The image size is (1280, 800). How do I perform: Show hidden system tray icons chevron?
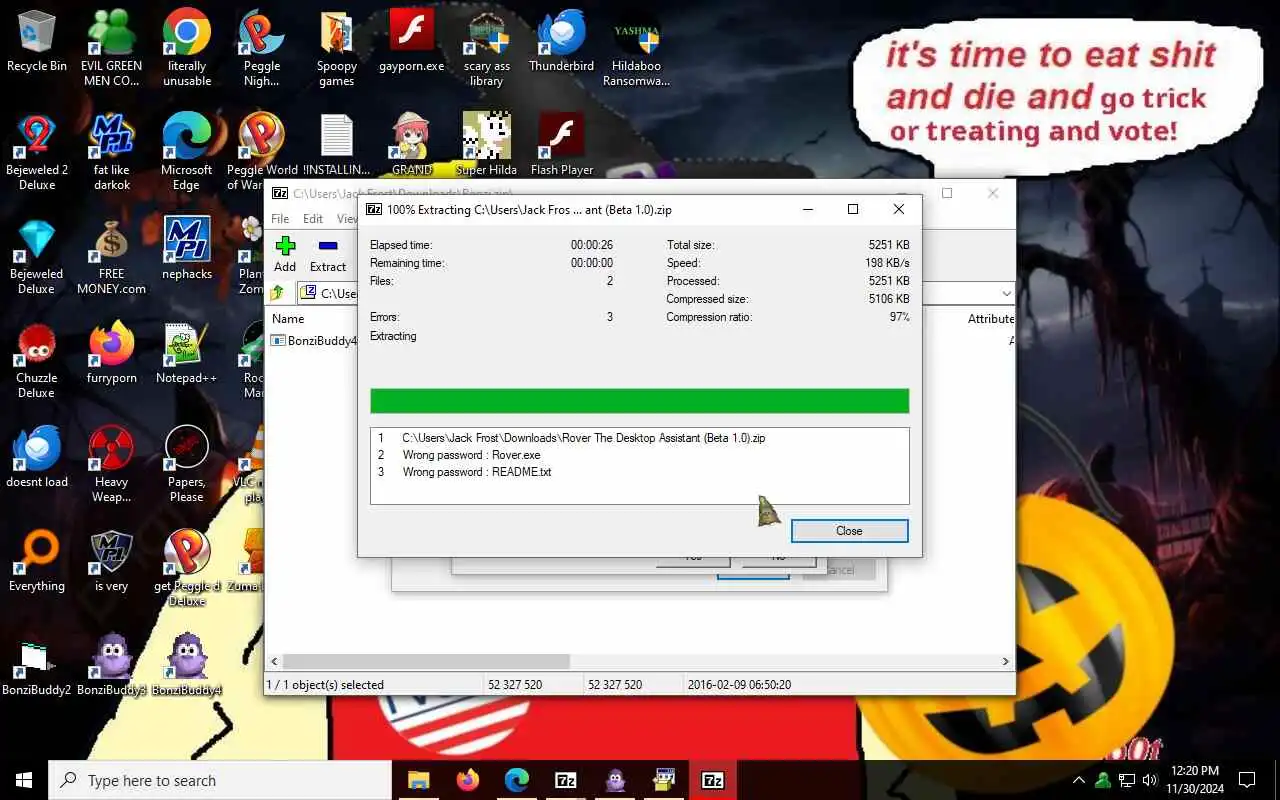[x=1079, y=780]
